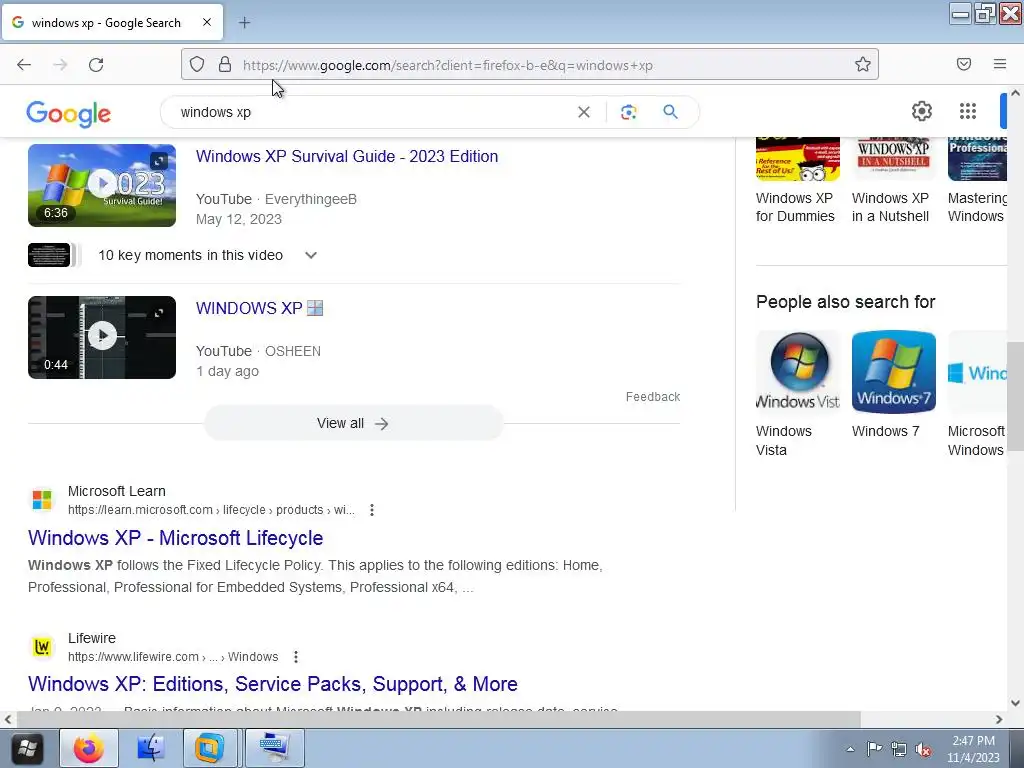Play the WINDOWS XP 0:44 video thumbnail
This screenshot has height=768, width=1024.
coord(102,337)
